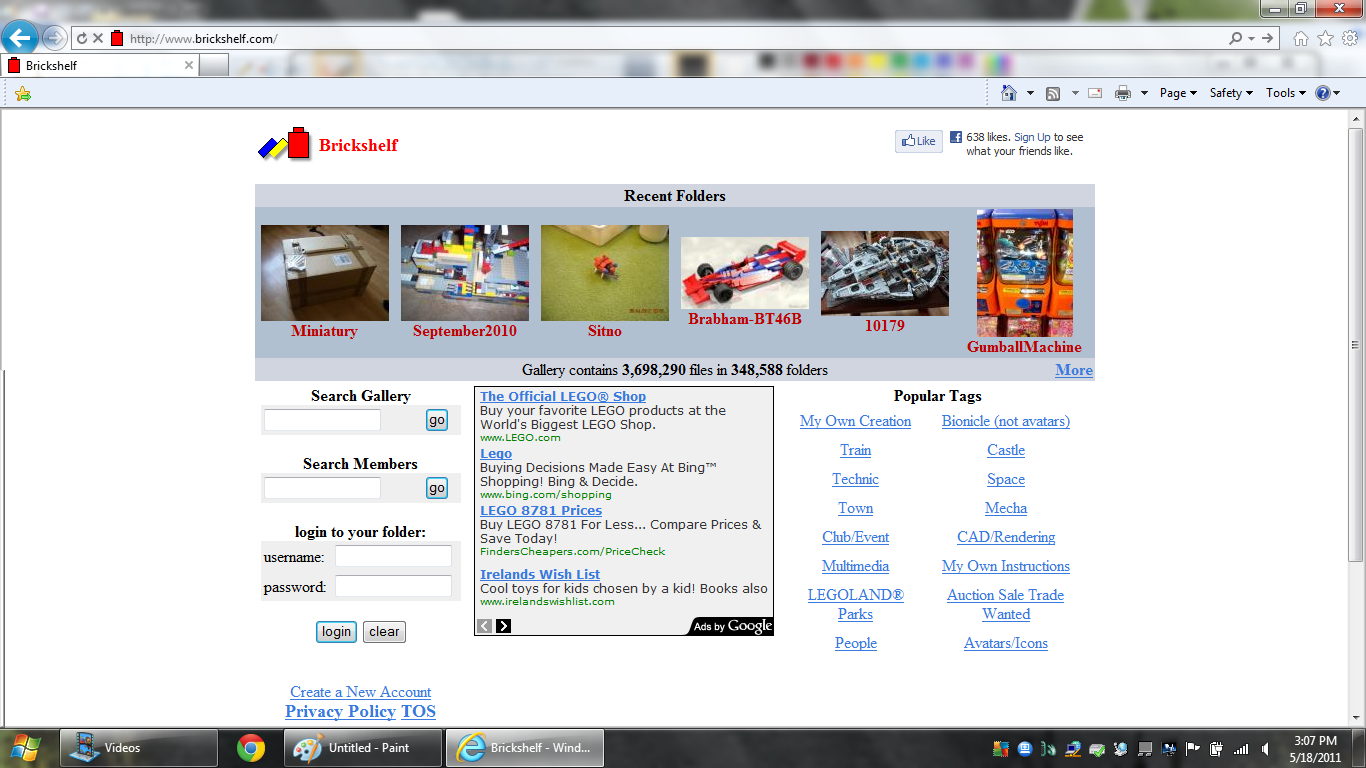Click go button for Search Members
Image resolution: width=1366 pixels, height=768 pixels.
(x=437, y=488)
